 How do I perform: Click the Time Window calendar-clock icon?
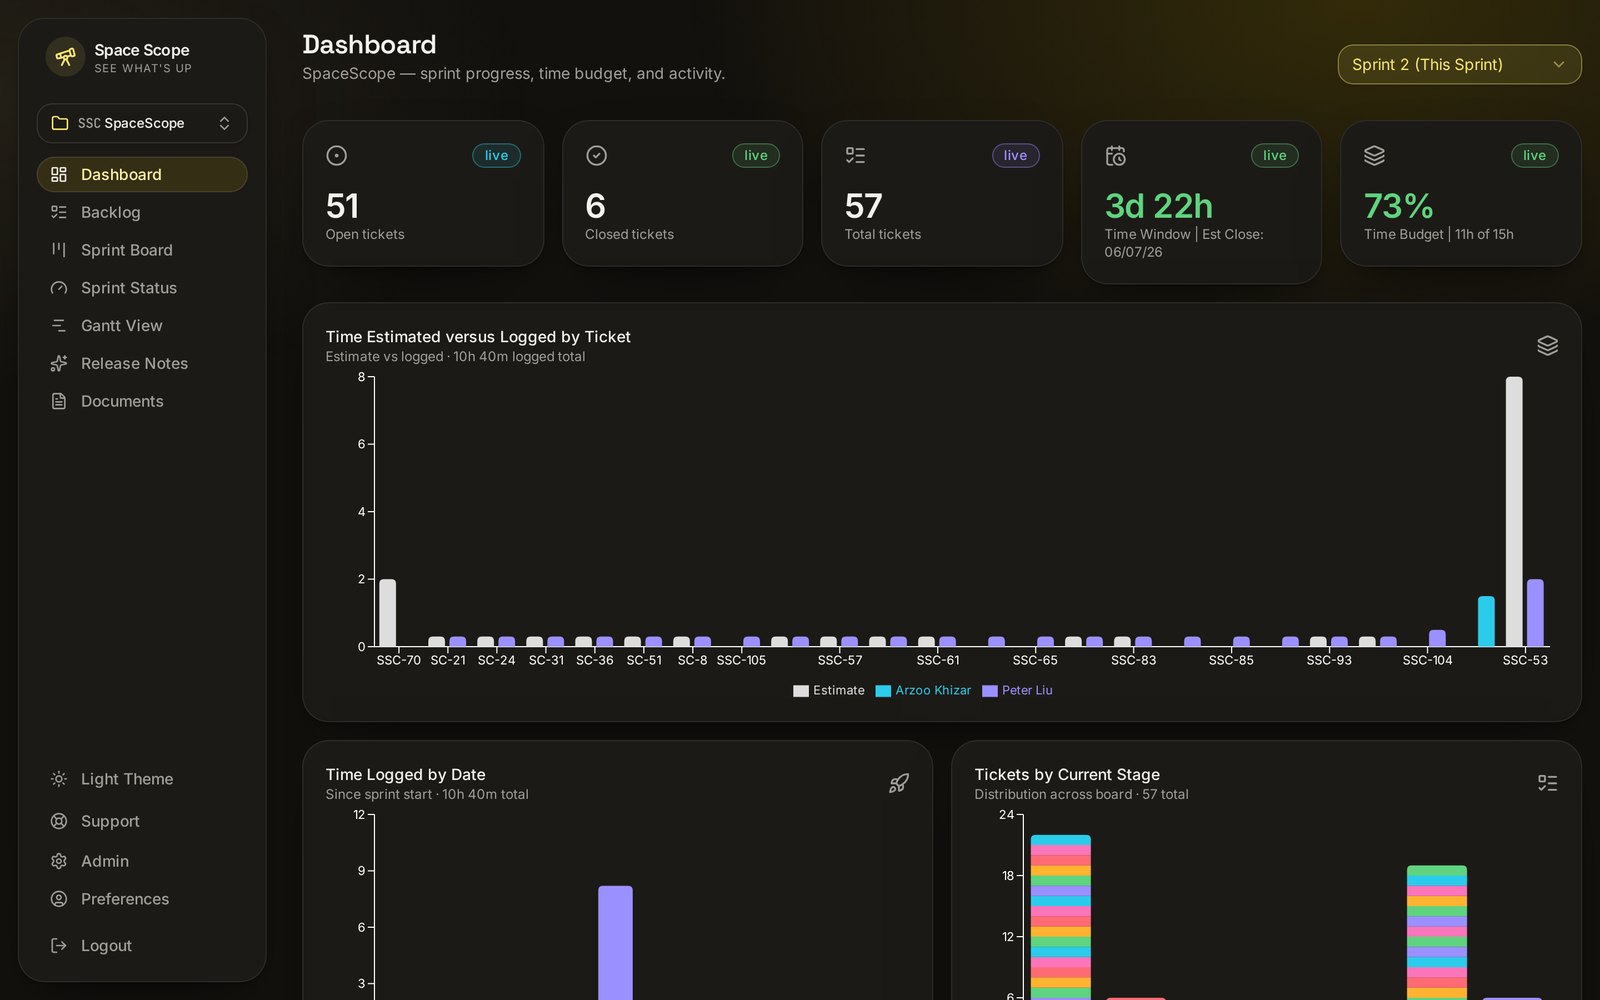pos(1115,155)
